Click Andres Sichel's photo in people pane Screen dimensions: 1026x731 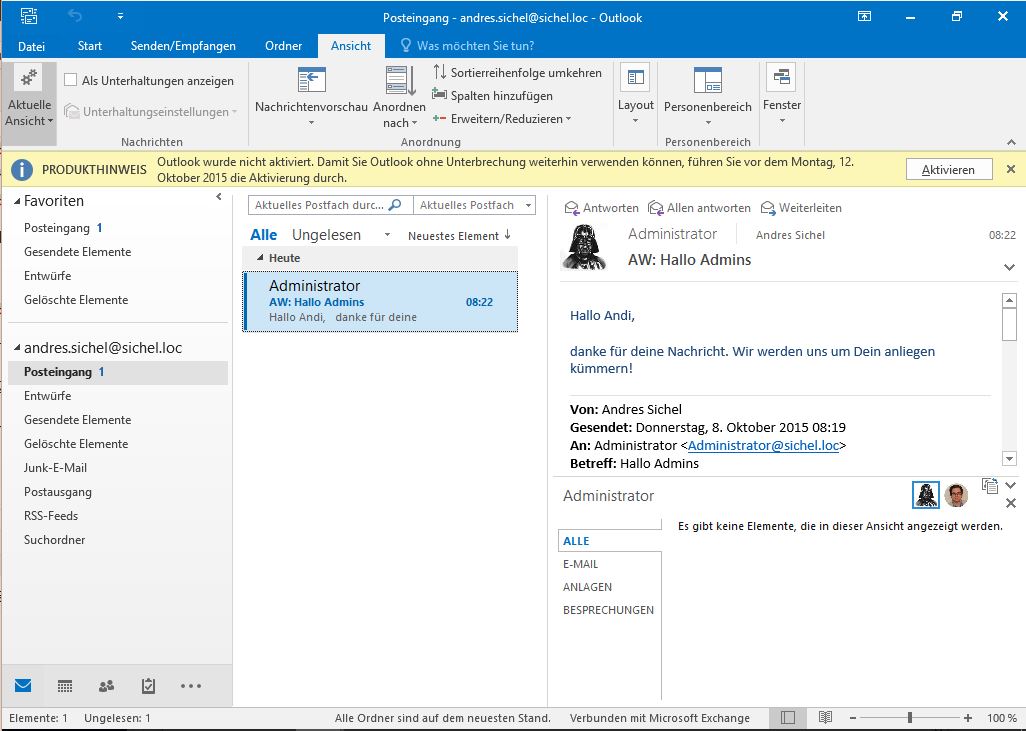(x=956, y=495)
